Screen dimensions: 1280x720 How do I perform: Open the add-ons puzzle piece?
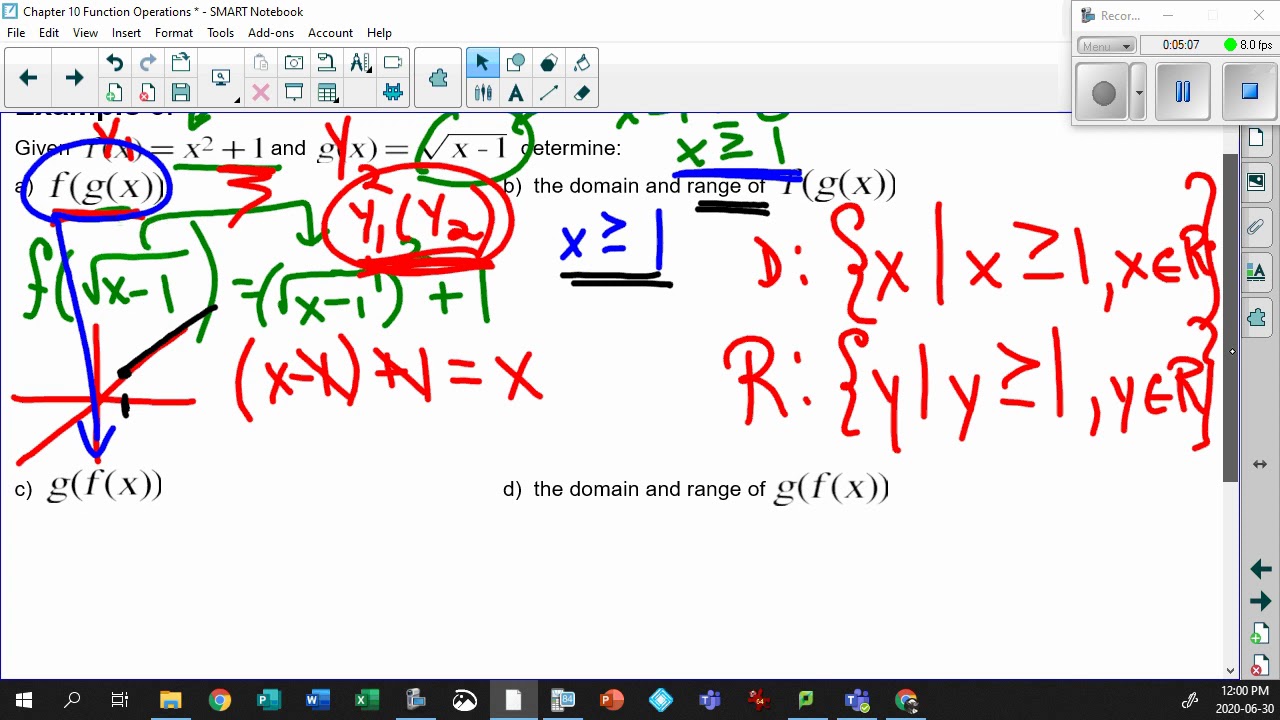438,78
